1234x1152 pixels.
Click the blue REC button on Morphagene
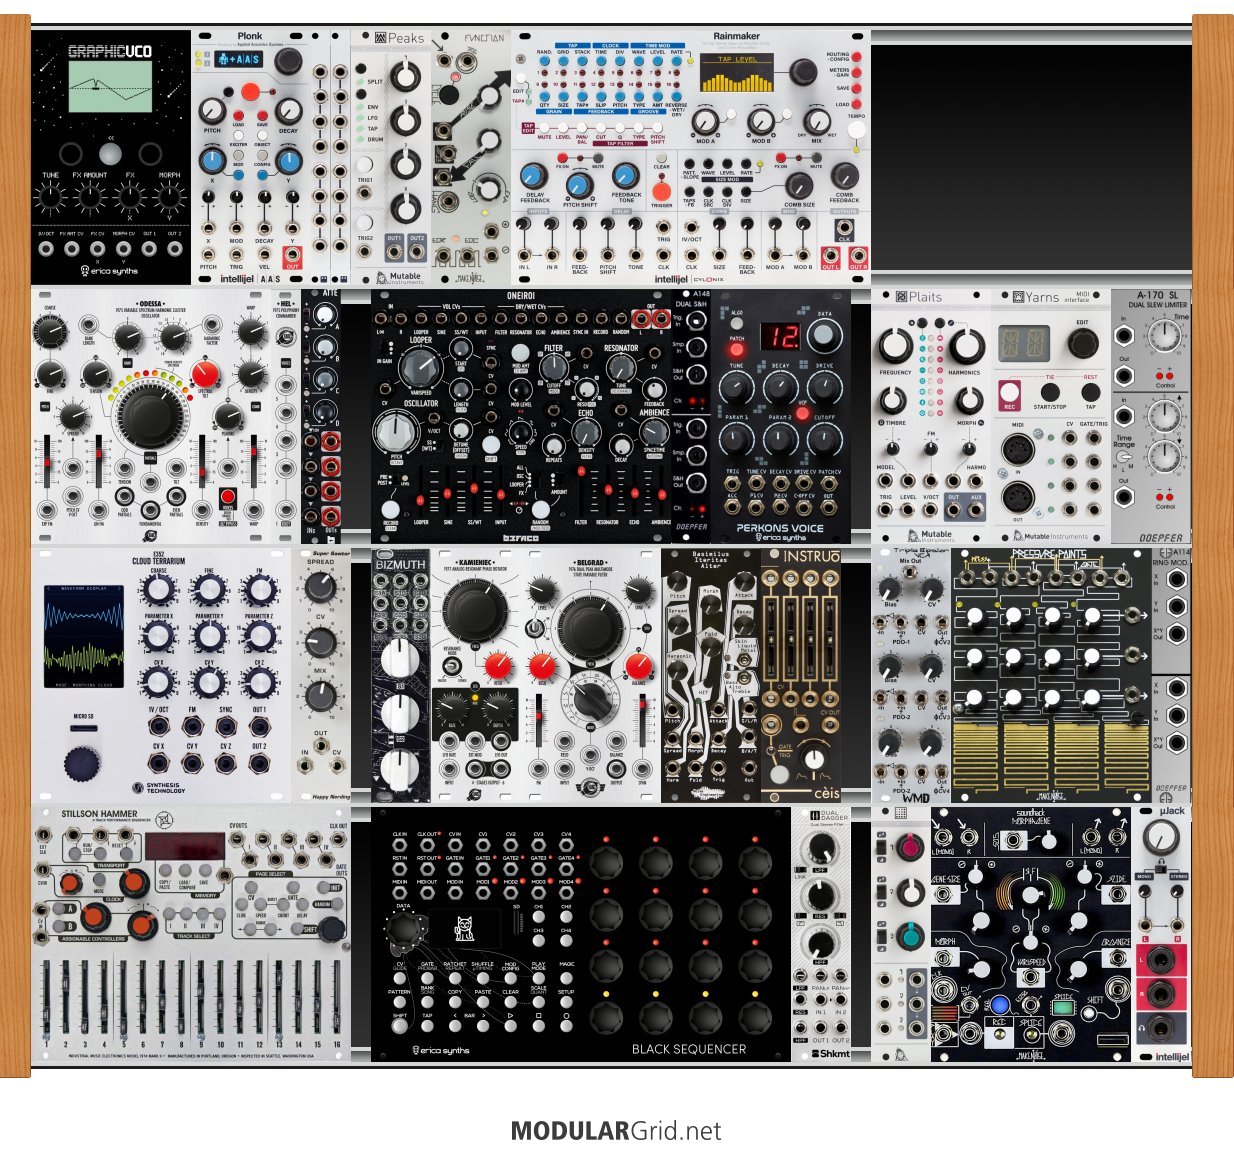click(998, 1006)
